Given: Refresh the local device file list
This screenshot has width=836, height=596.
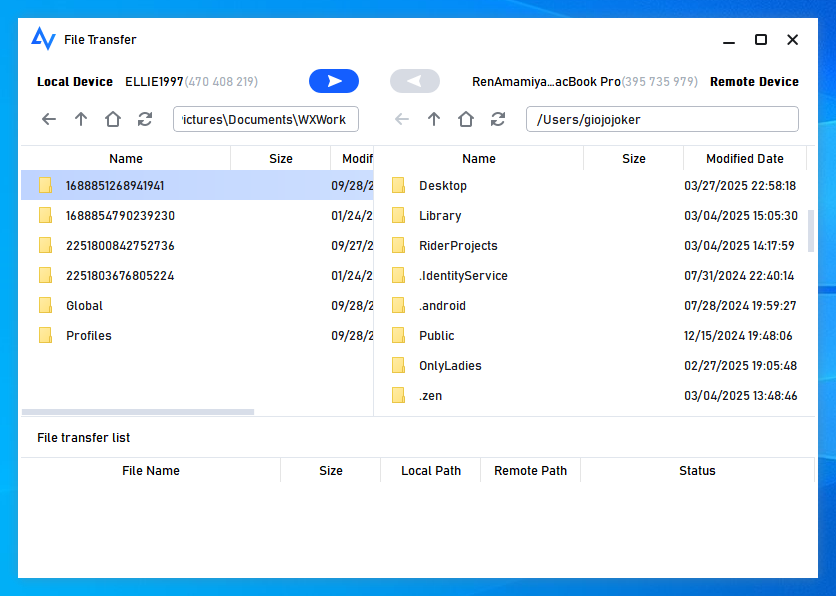Looking at the screenshot, I should click(145, 120).
